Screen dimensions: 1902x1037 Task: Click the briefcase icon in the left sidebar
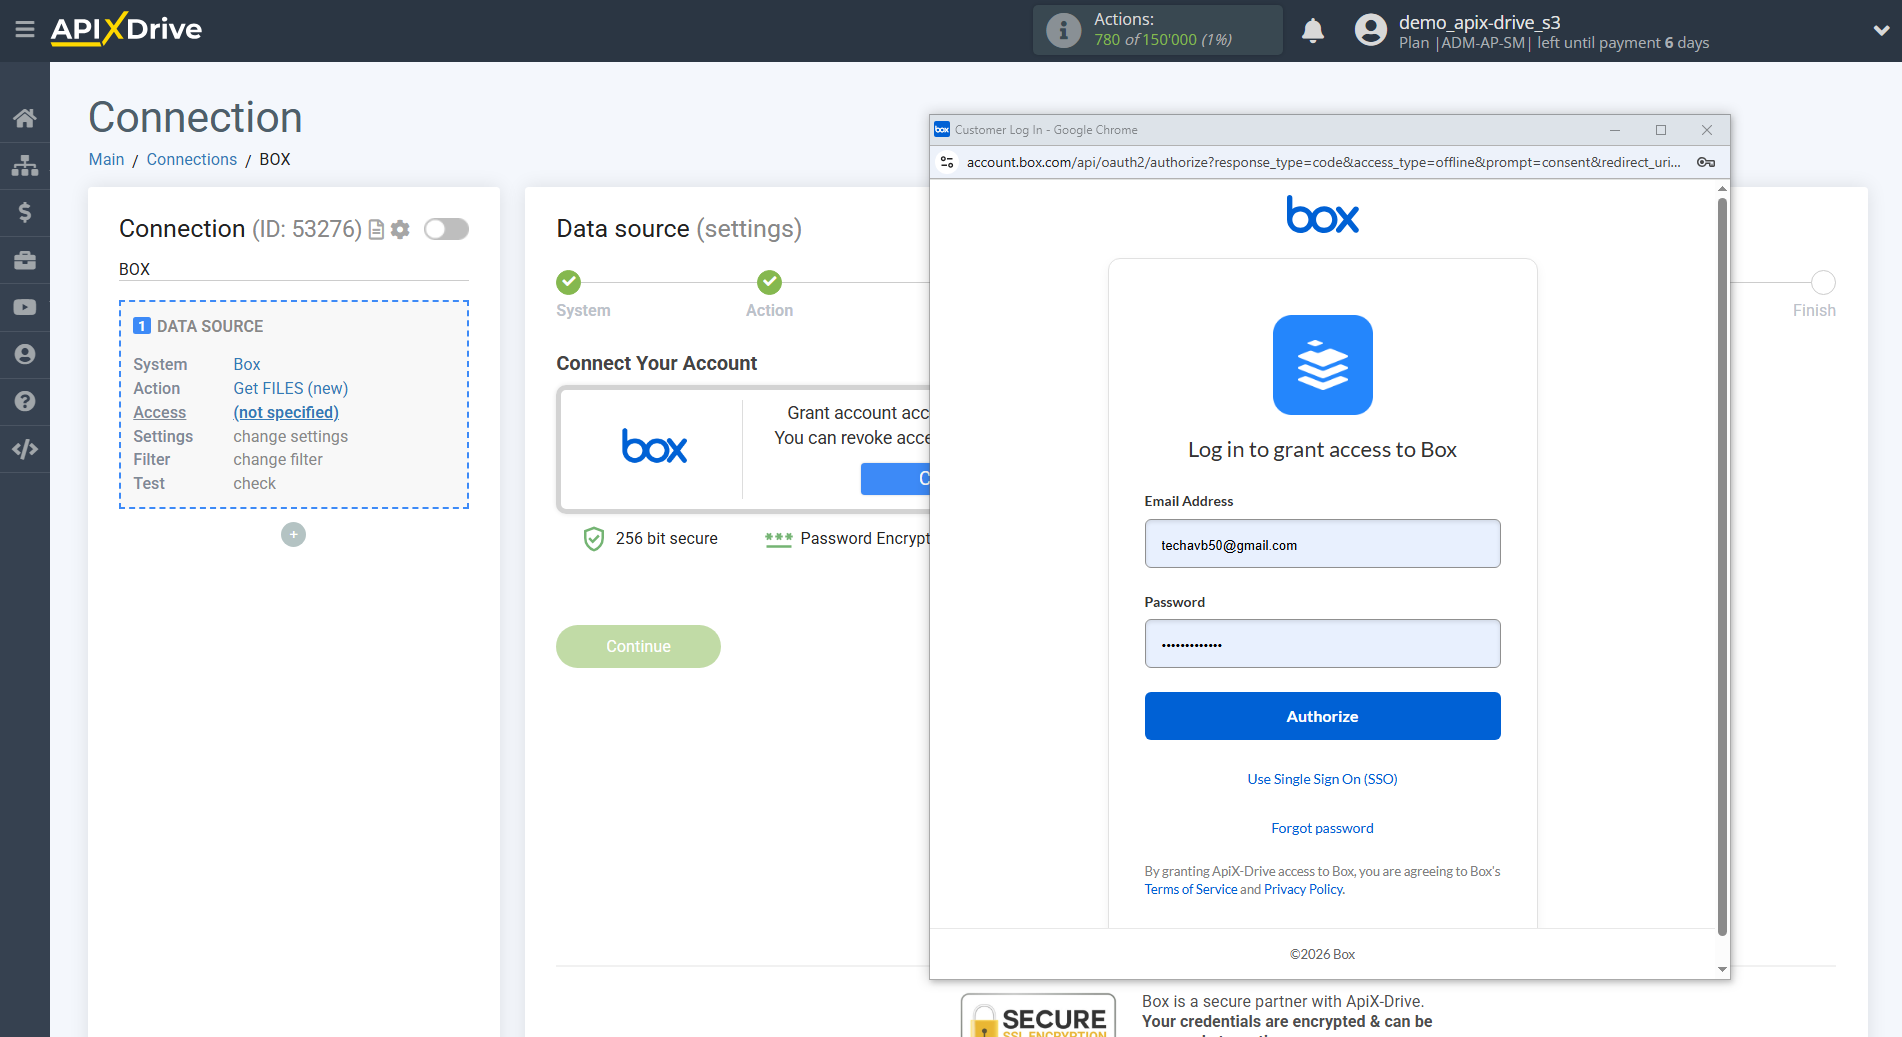(25, 259)
